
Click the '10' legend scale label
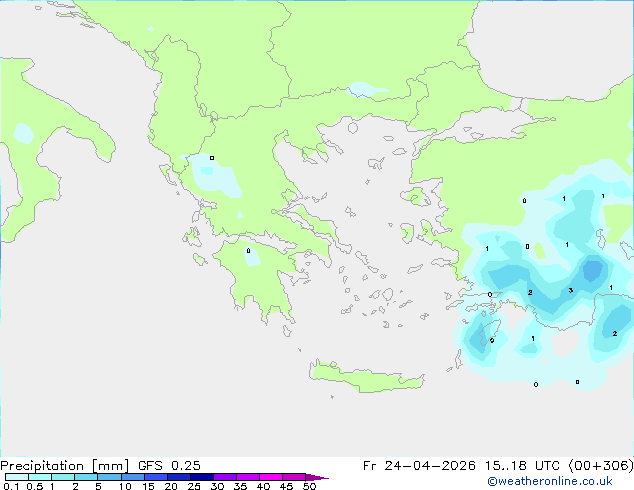tap(125, 486)
